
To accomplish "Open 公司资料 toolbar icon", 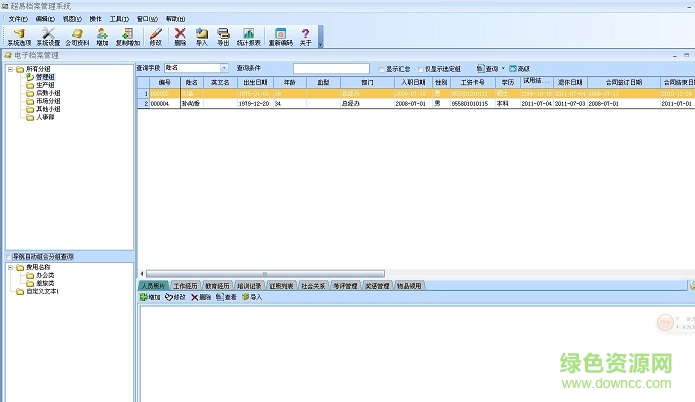I will click(78, 36).
